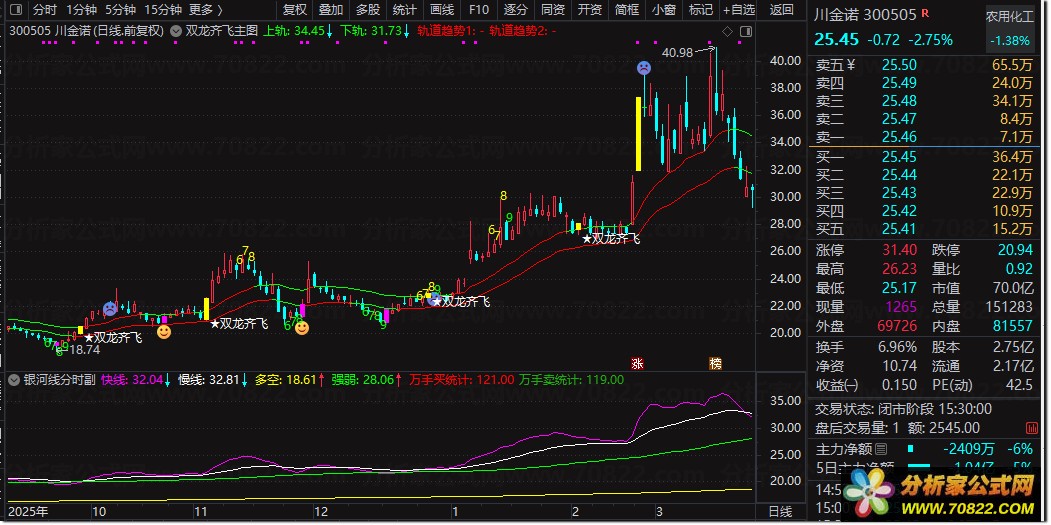Open the 画线 drawing tool
The image size is (1051, 525).
click(x=442, y=9)
